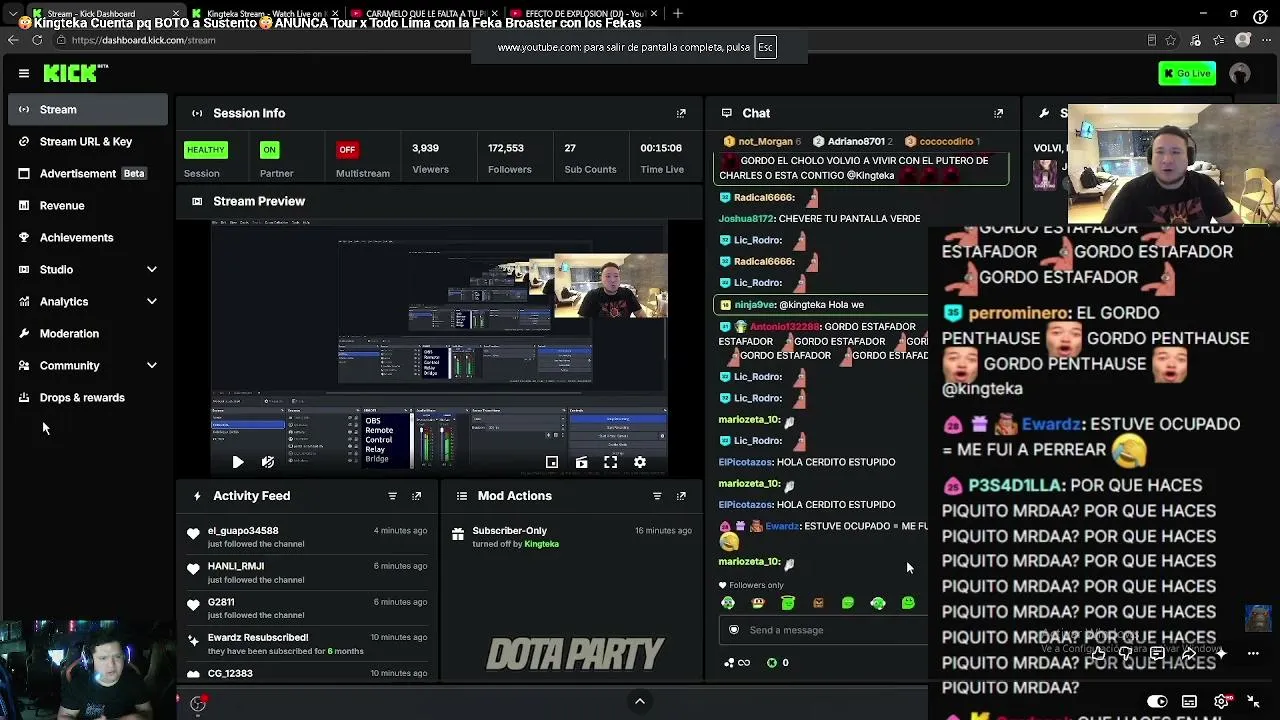Select the last green emote in row
Viewport: 1280px width, 720px height.
coord(908,603)
